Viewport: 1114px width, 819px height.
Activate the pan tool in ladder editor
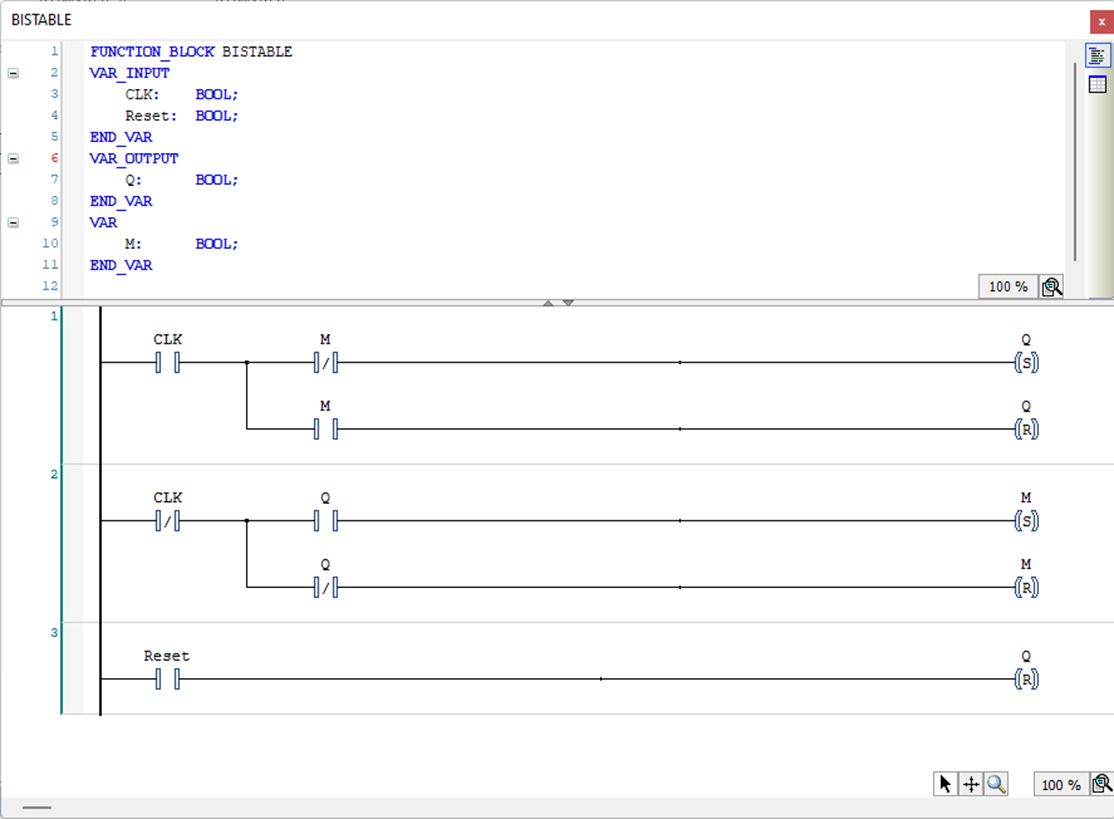[x=970, y=784]
